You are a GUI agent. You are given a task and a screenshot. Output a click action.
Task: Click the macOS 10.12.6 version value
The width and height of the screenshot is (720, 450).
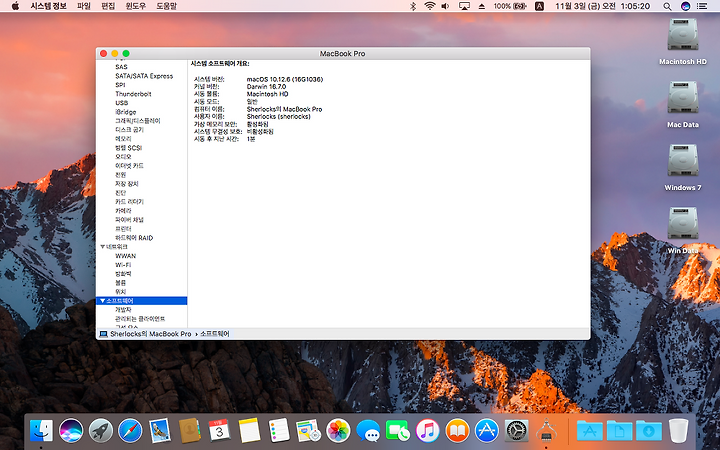point(285,79)
